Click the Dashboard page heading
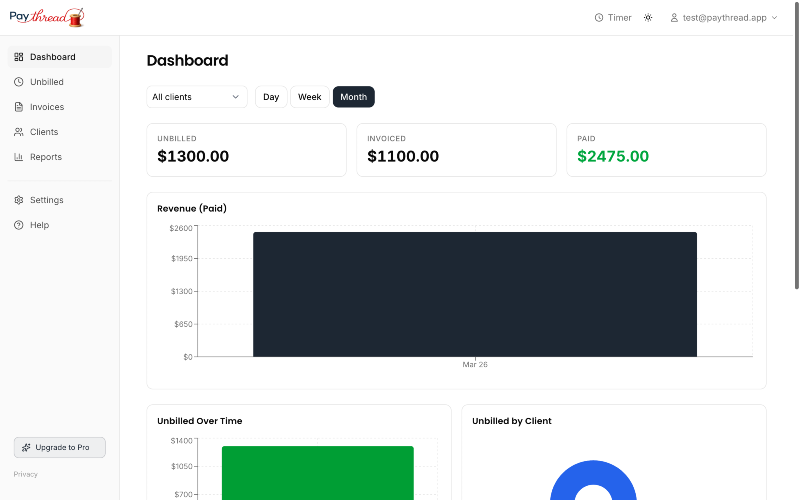800x500 pixels. coord(187,60)
